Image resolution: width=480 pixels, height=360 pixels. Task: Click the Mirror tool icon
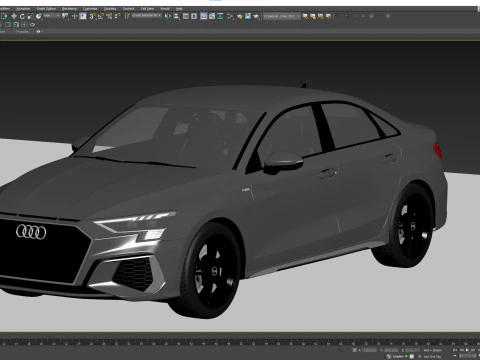pos(168,16)
